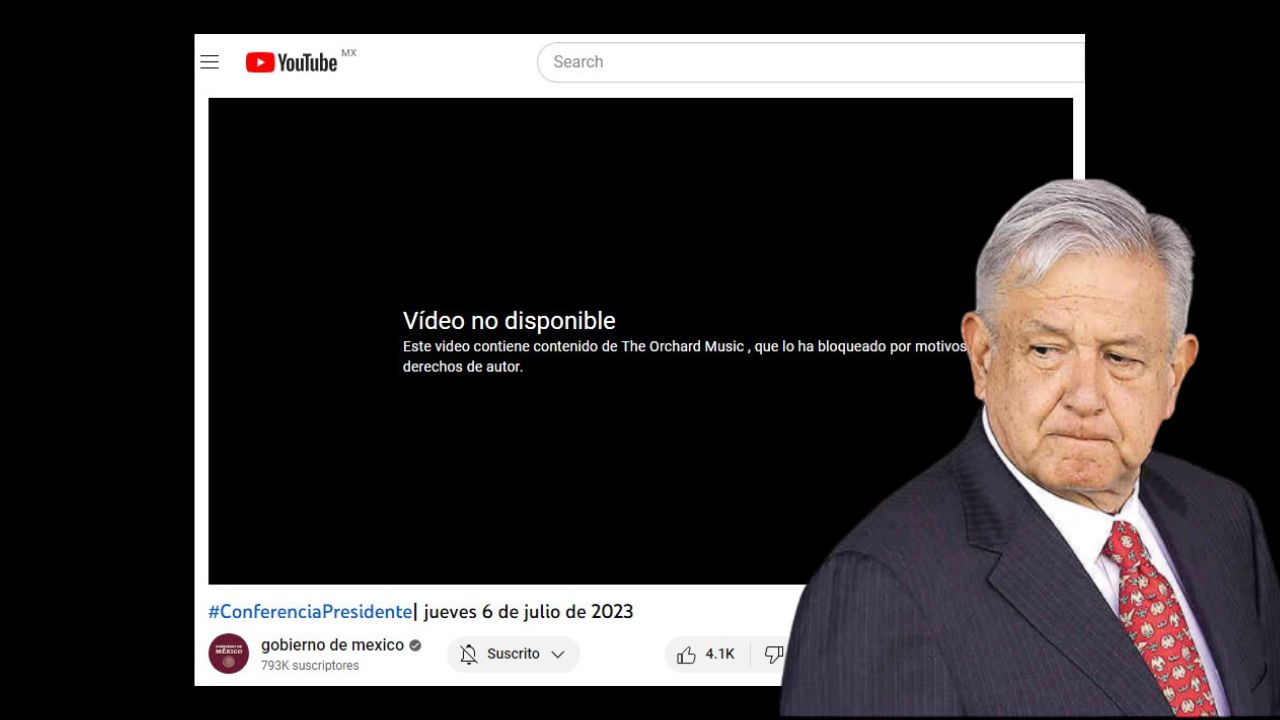Select the thumbs up icon

[687, 654]
